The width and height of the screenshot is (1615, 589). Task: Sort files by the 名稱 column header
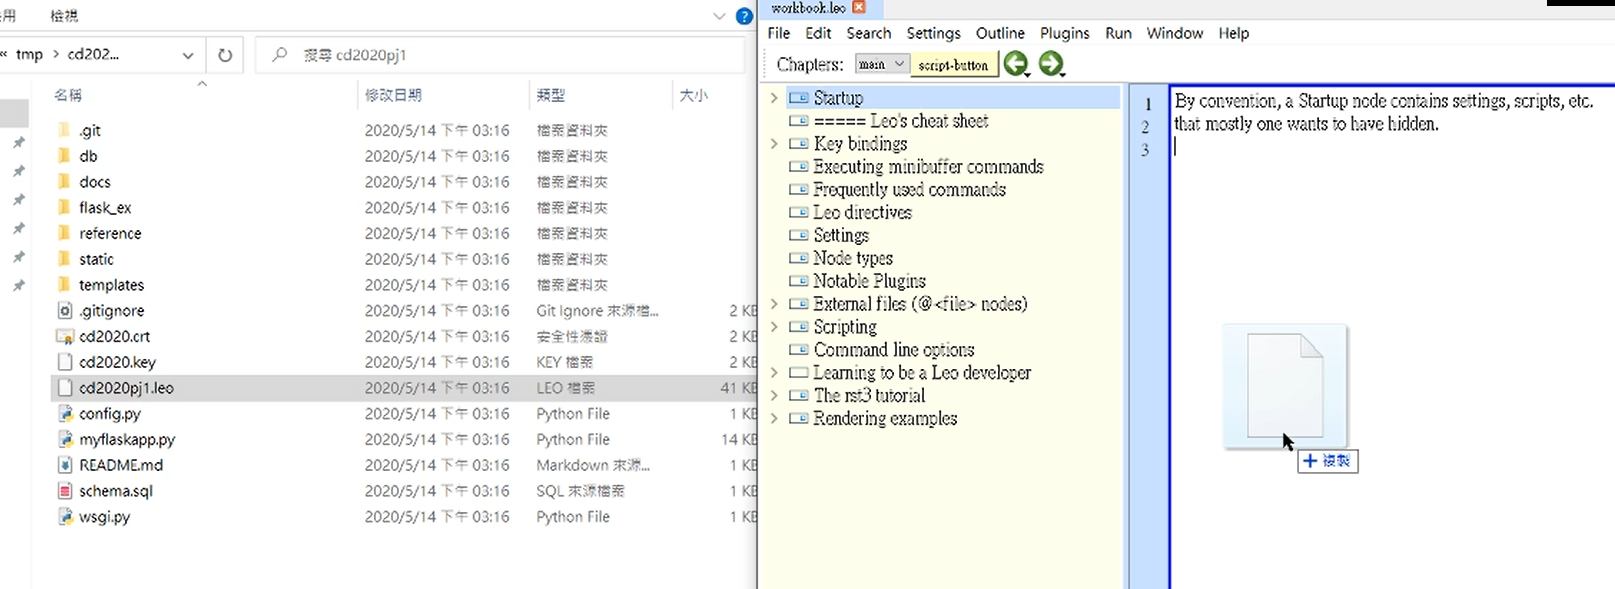(68, 95)
